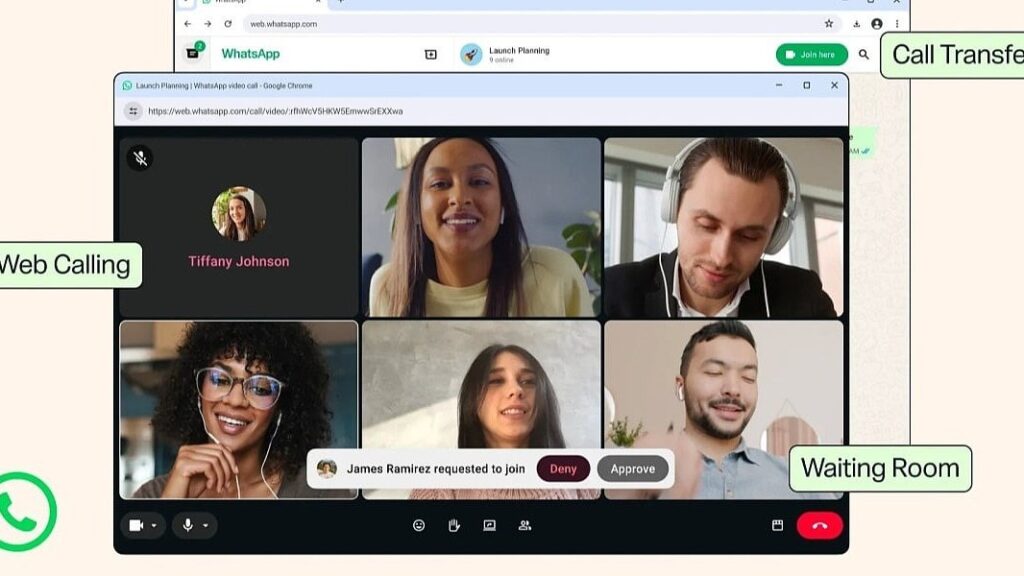The image size is (1024, 576).
Task: Close the Launch Planning video call window
Action: pyautogui.click(x=834, y=86)
